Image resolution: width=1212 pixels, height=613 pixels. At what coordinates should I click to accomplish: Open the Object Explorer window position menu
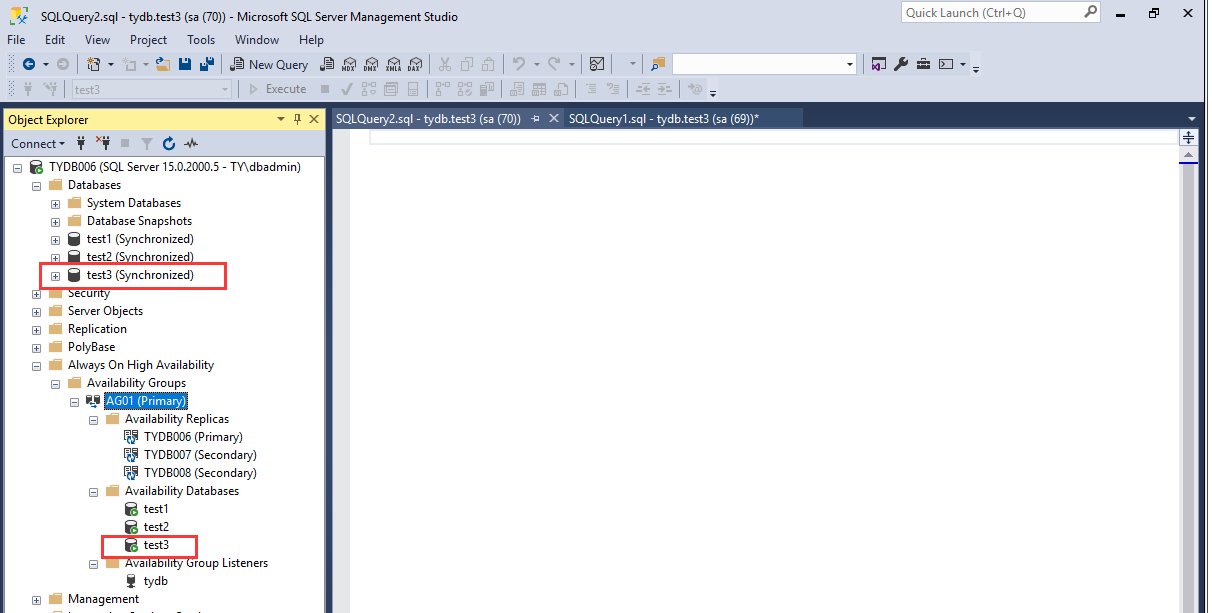(281, 119)
